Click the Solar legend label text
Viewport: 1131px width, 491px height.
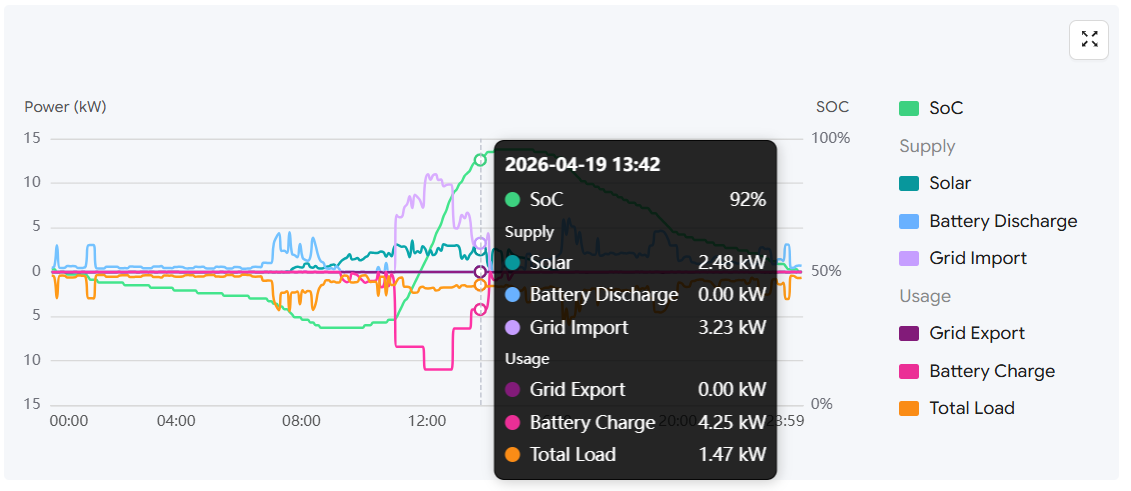(949, 183)
